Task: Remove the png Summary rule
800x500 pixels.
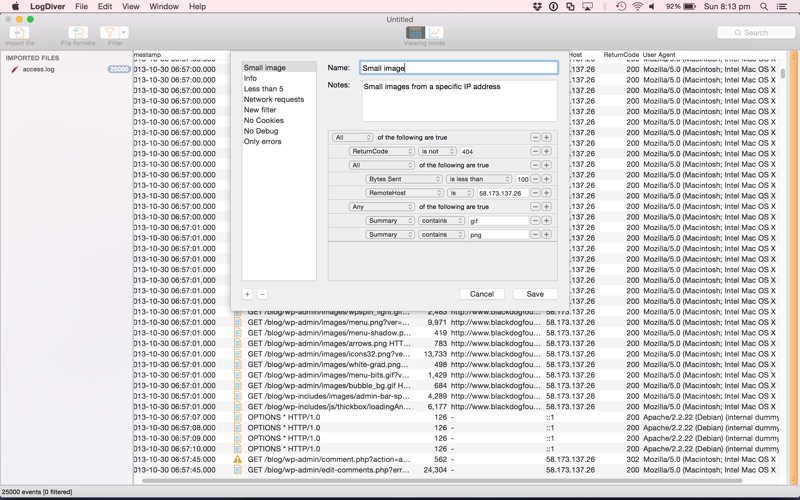Action: click(x=535, y=235)
